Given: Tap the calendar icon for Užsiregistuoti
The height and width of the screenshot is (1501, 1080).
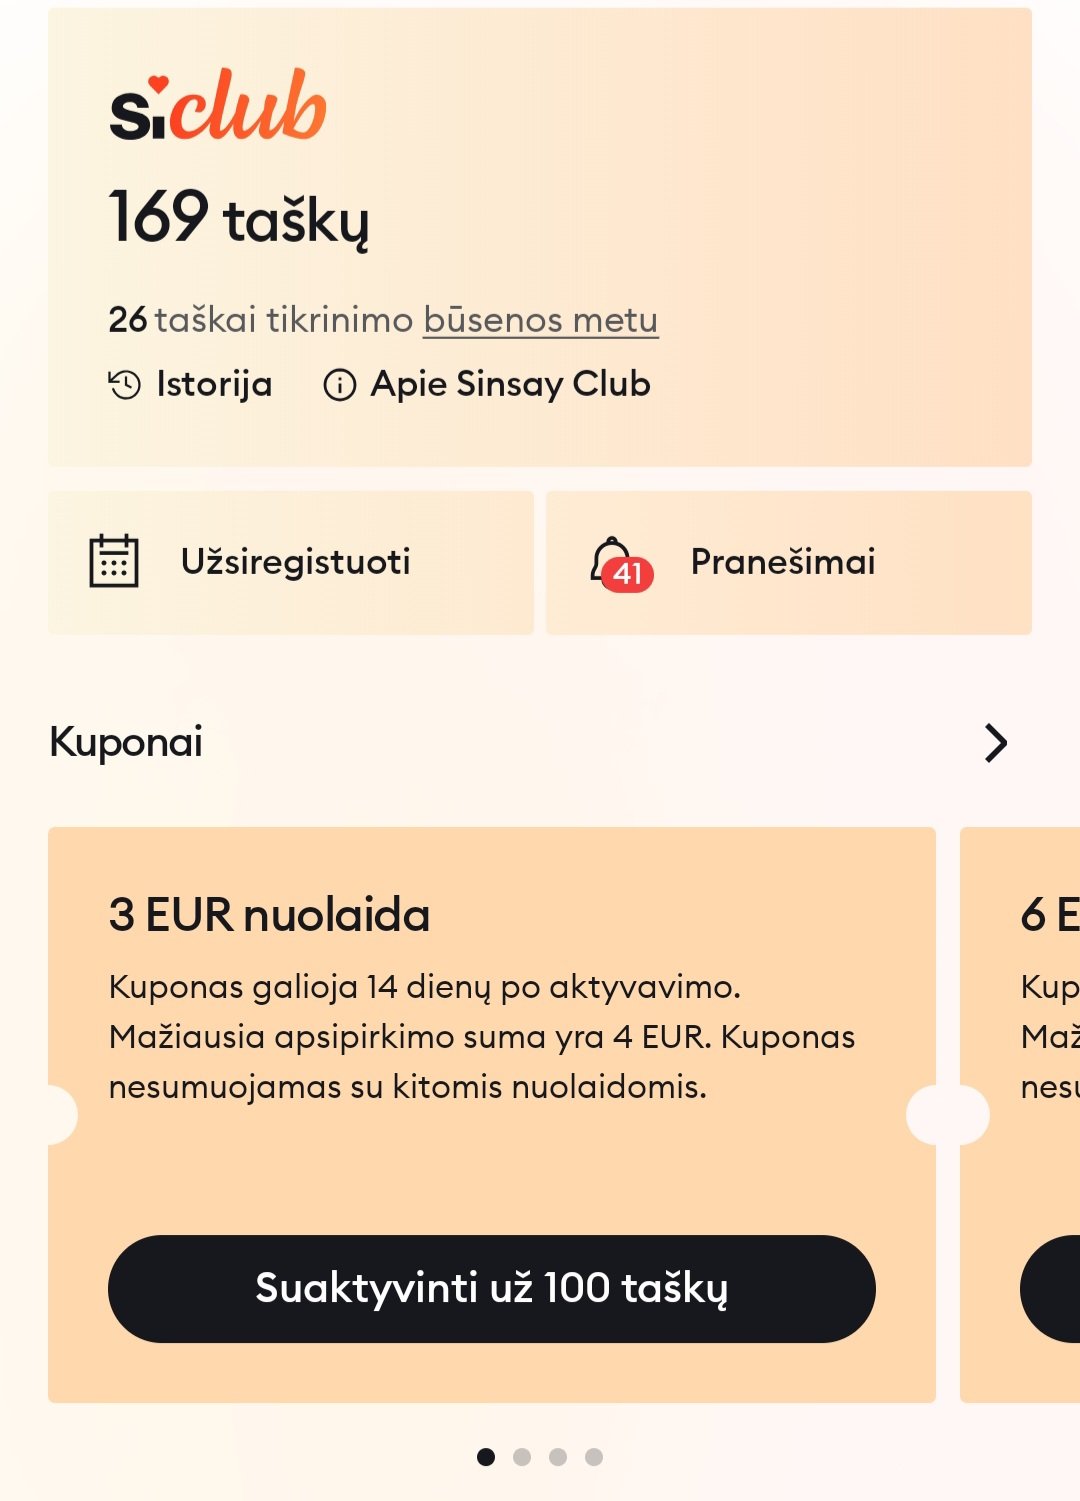Looking at the screenshot, I should coord(114,561).
